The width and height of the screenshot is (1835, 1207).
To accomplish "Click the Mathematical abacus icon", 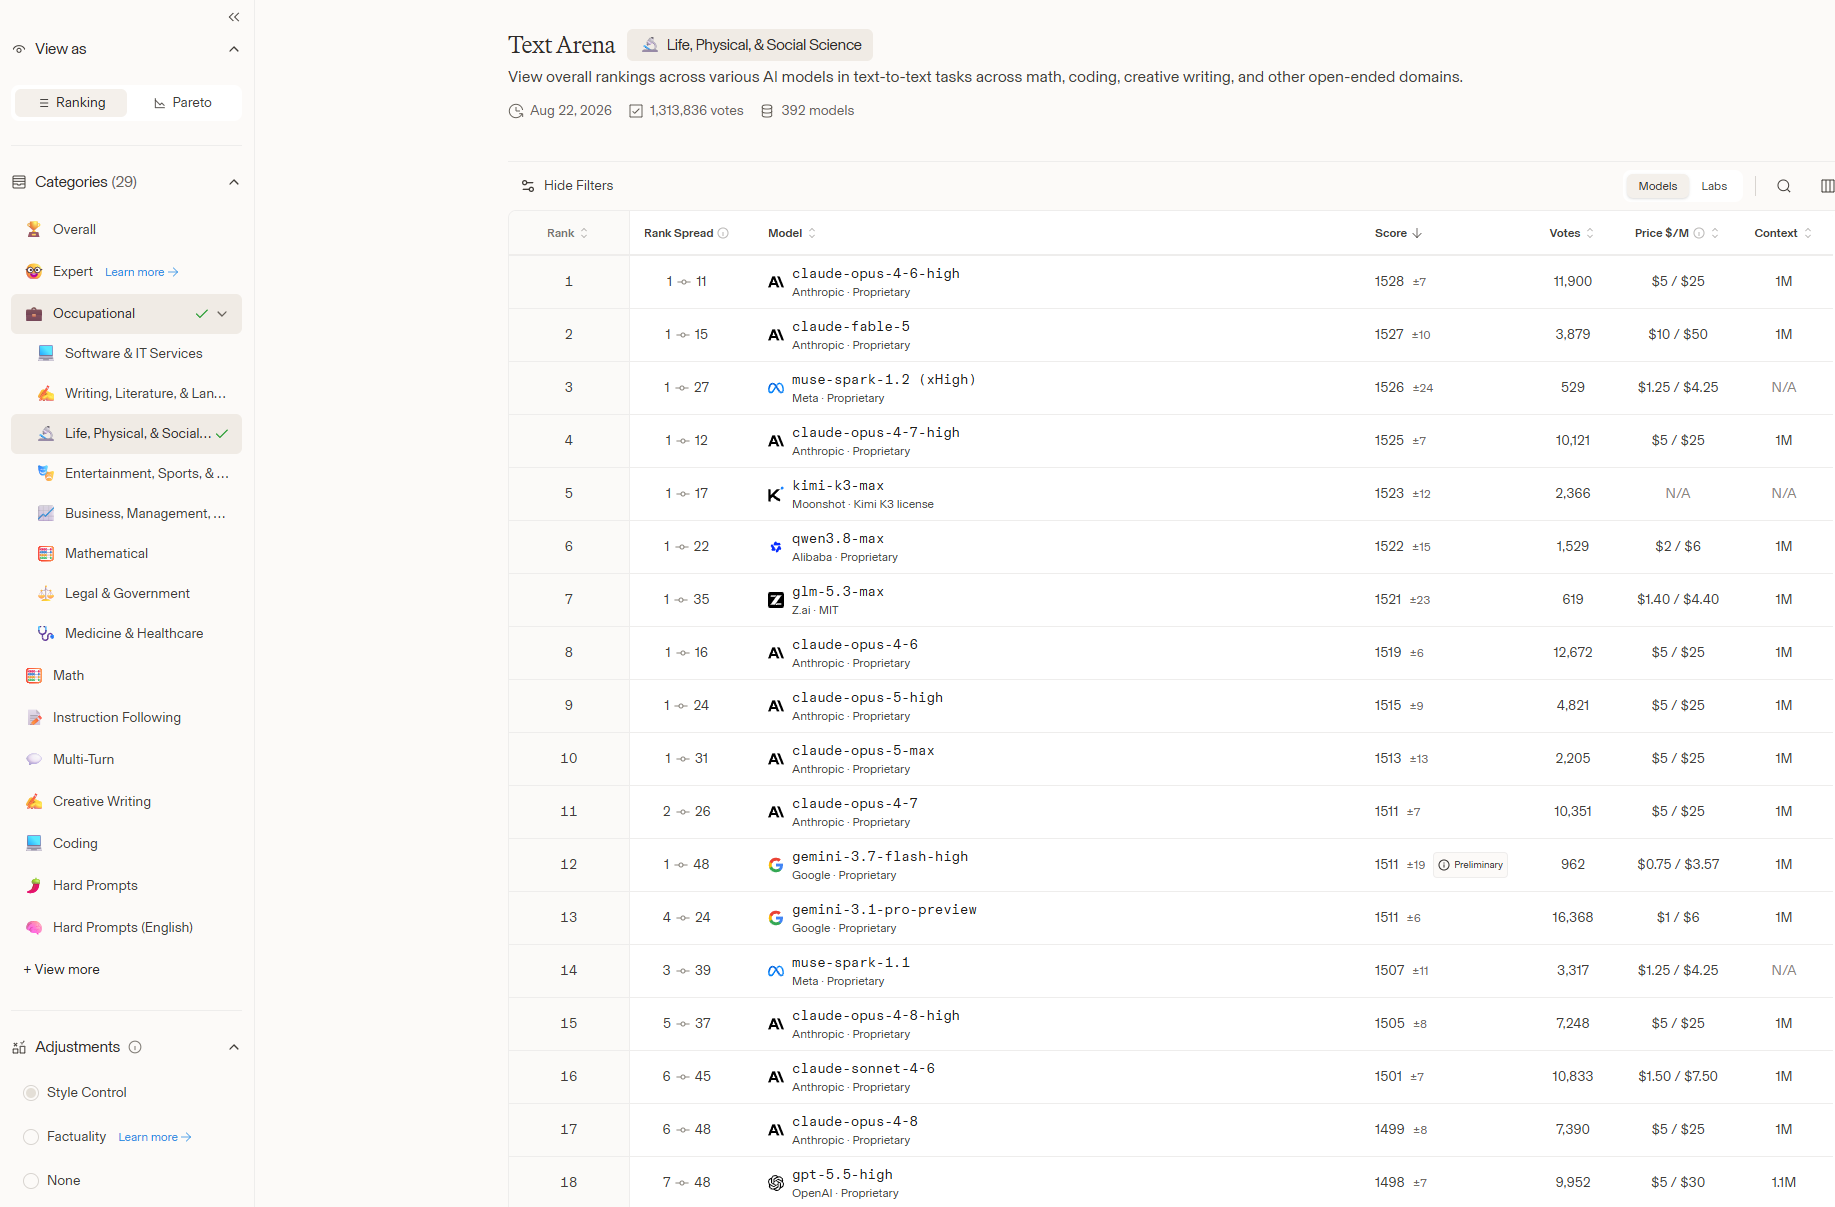I will pyautogui.click(x=46, y=553).
